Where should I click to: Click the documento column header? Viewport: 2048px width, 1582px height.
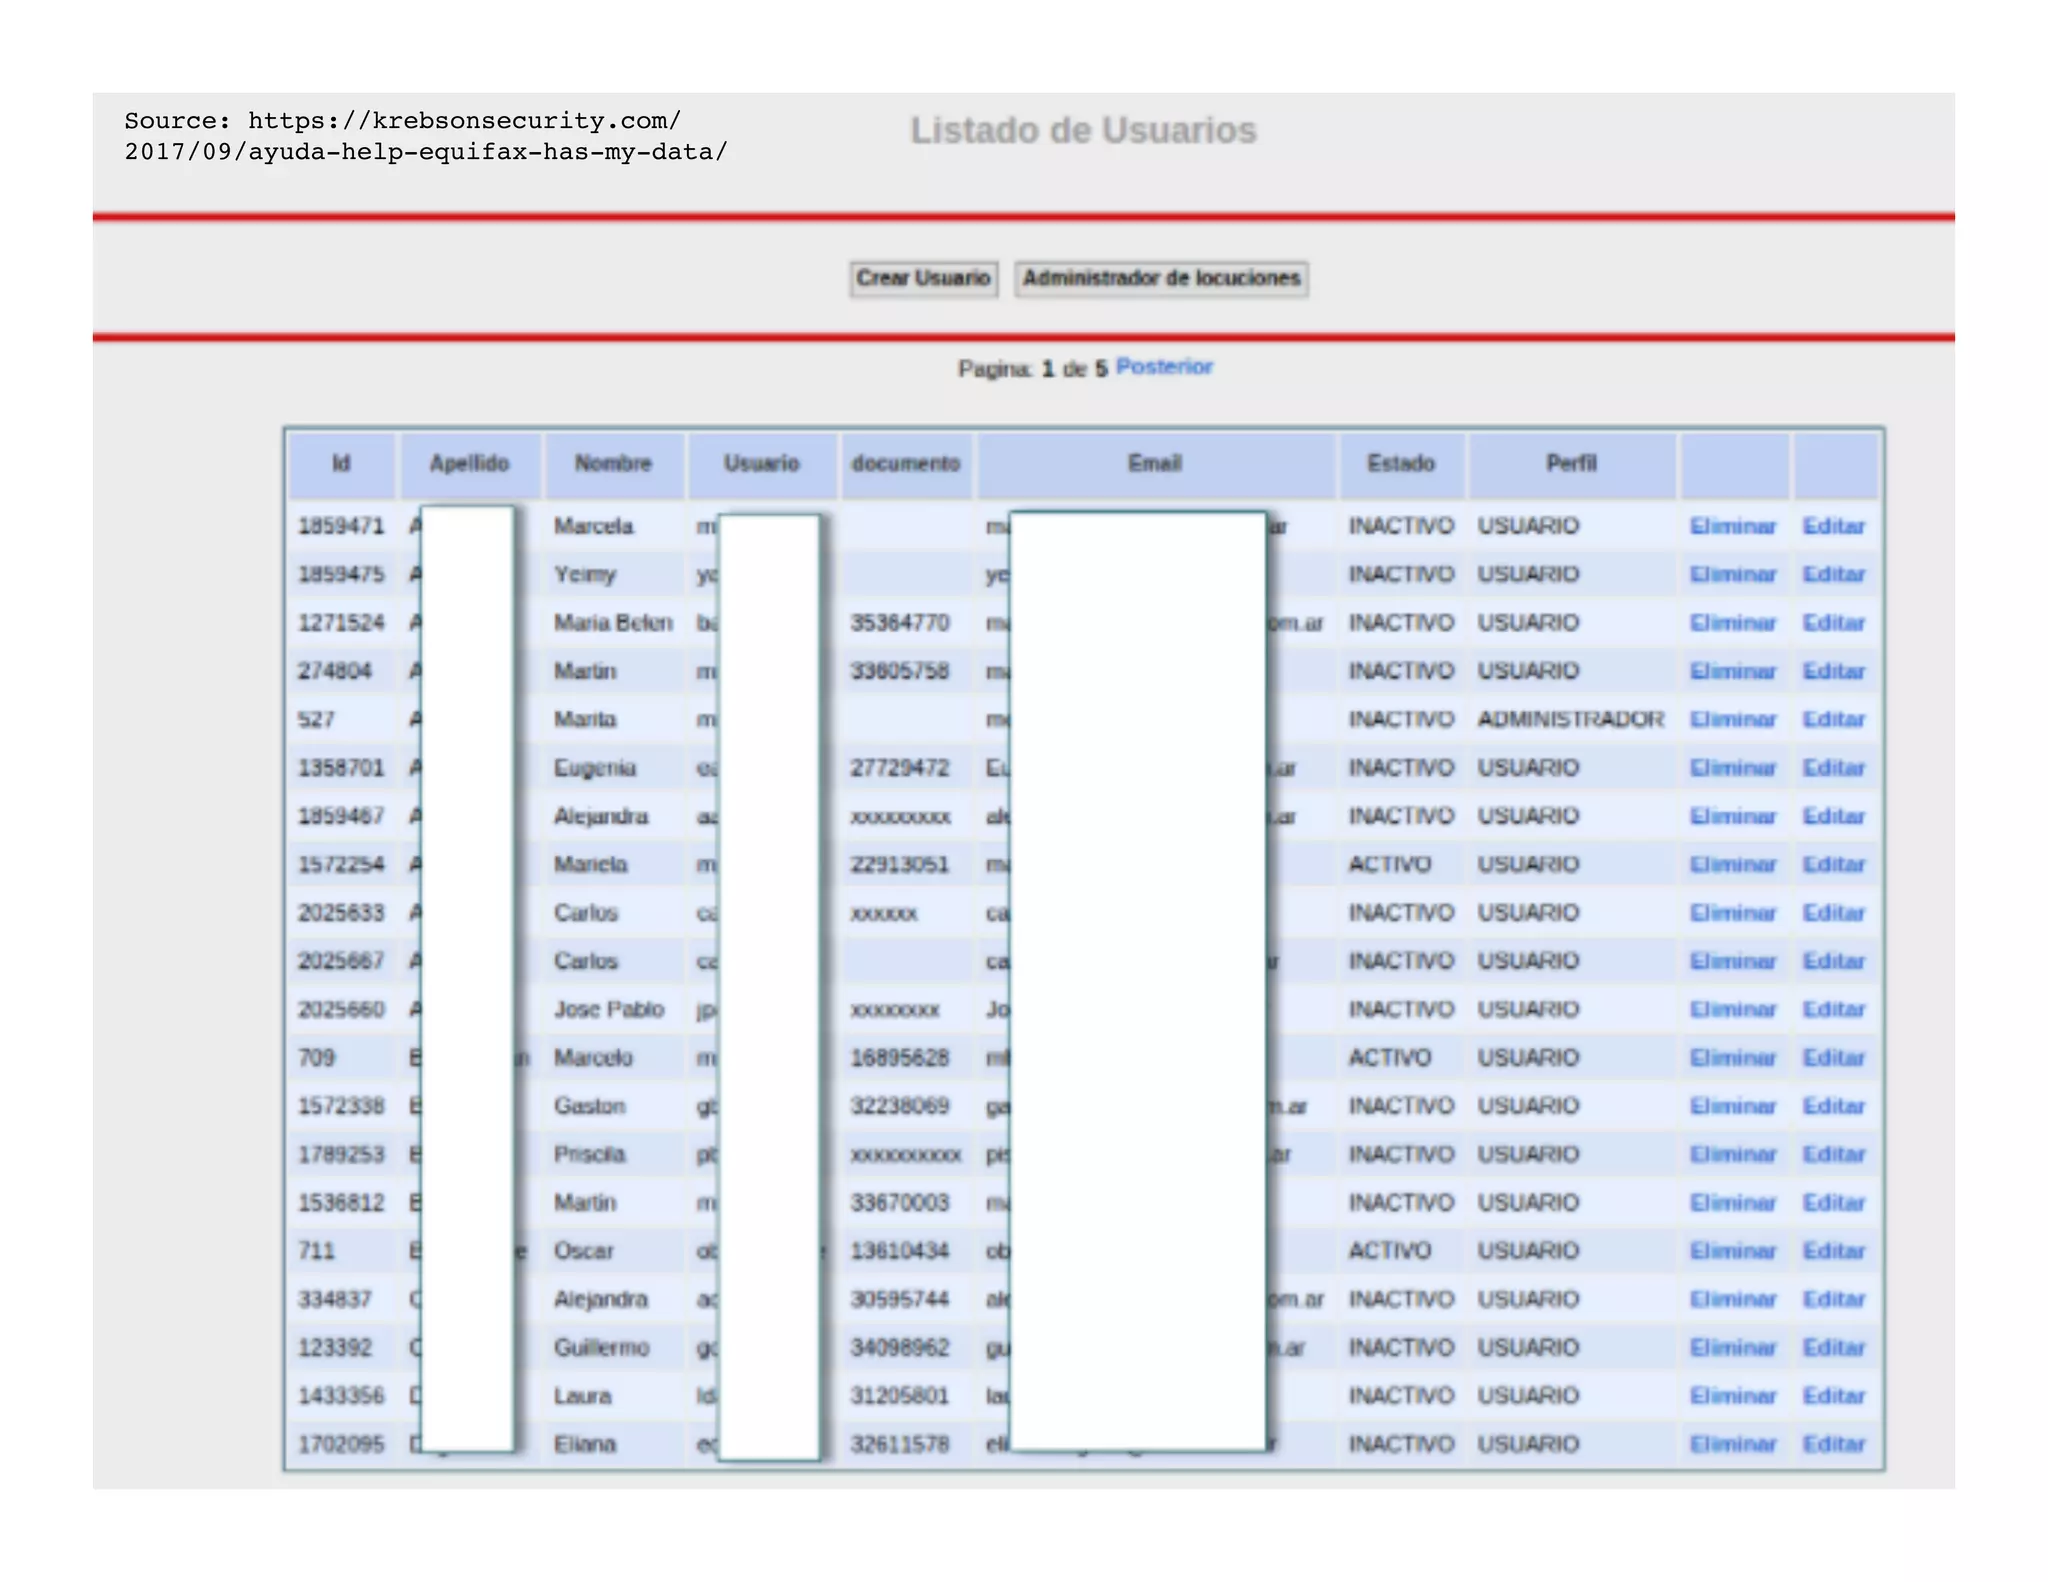(x=906, y=464)
